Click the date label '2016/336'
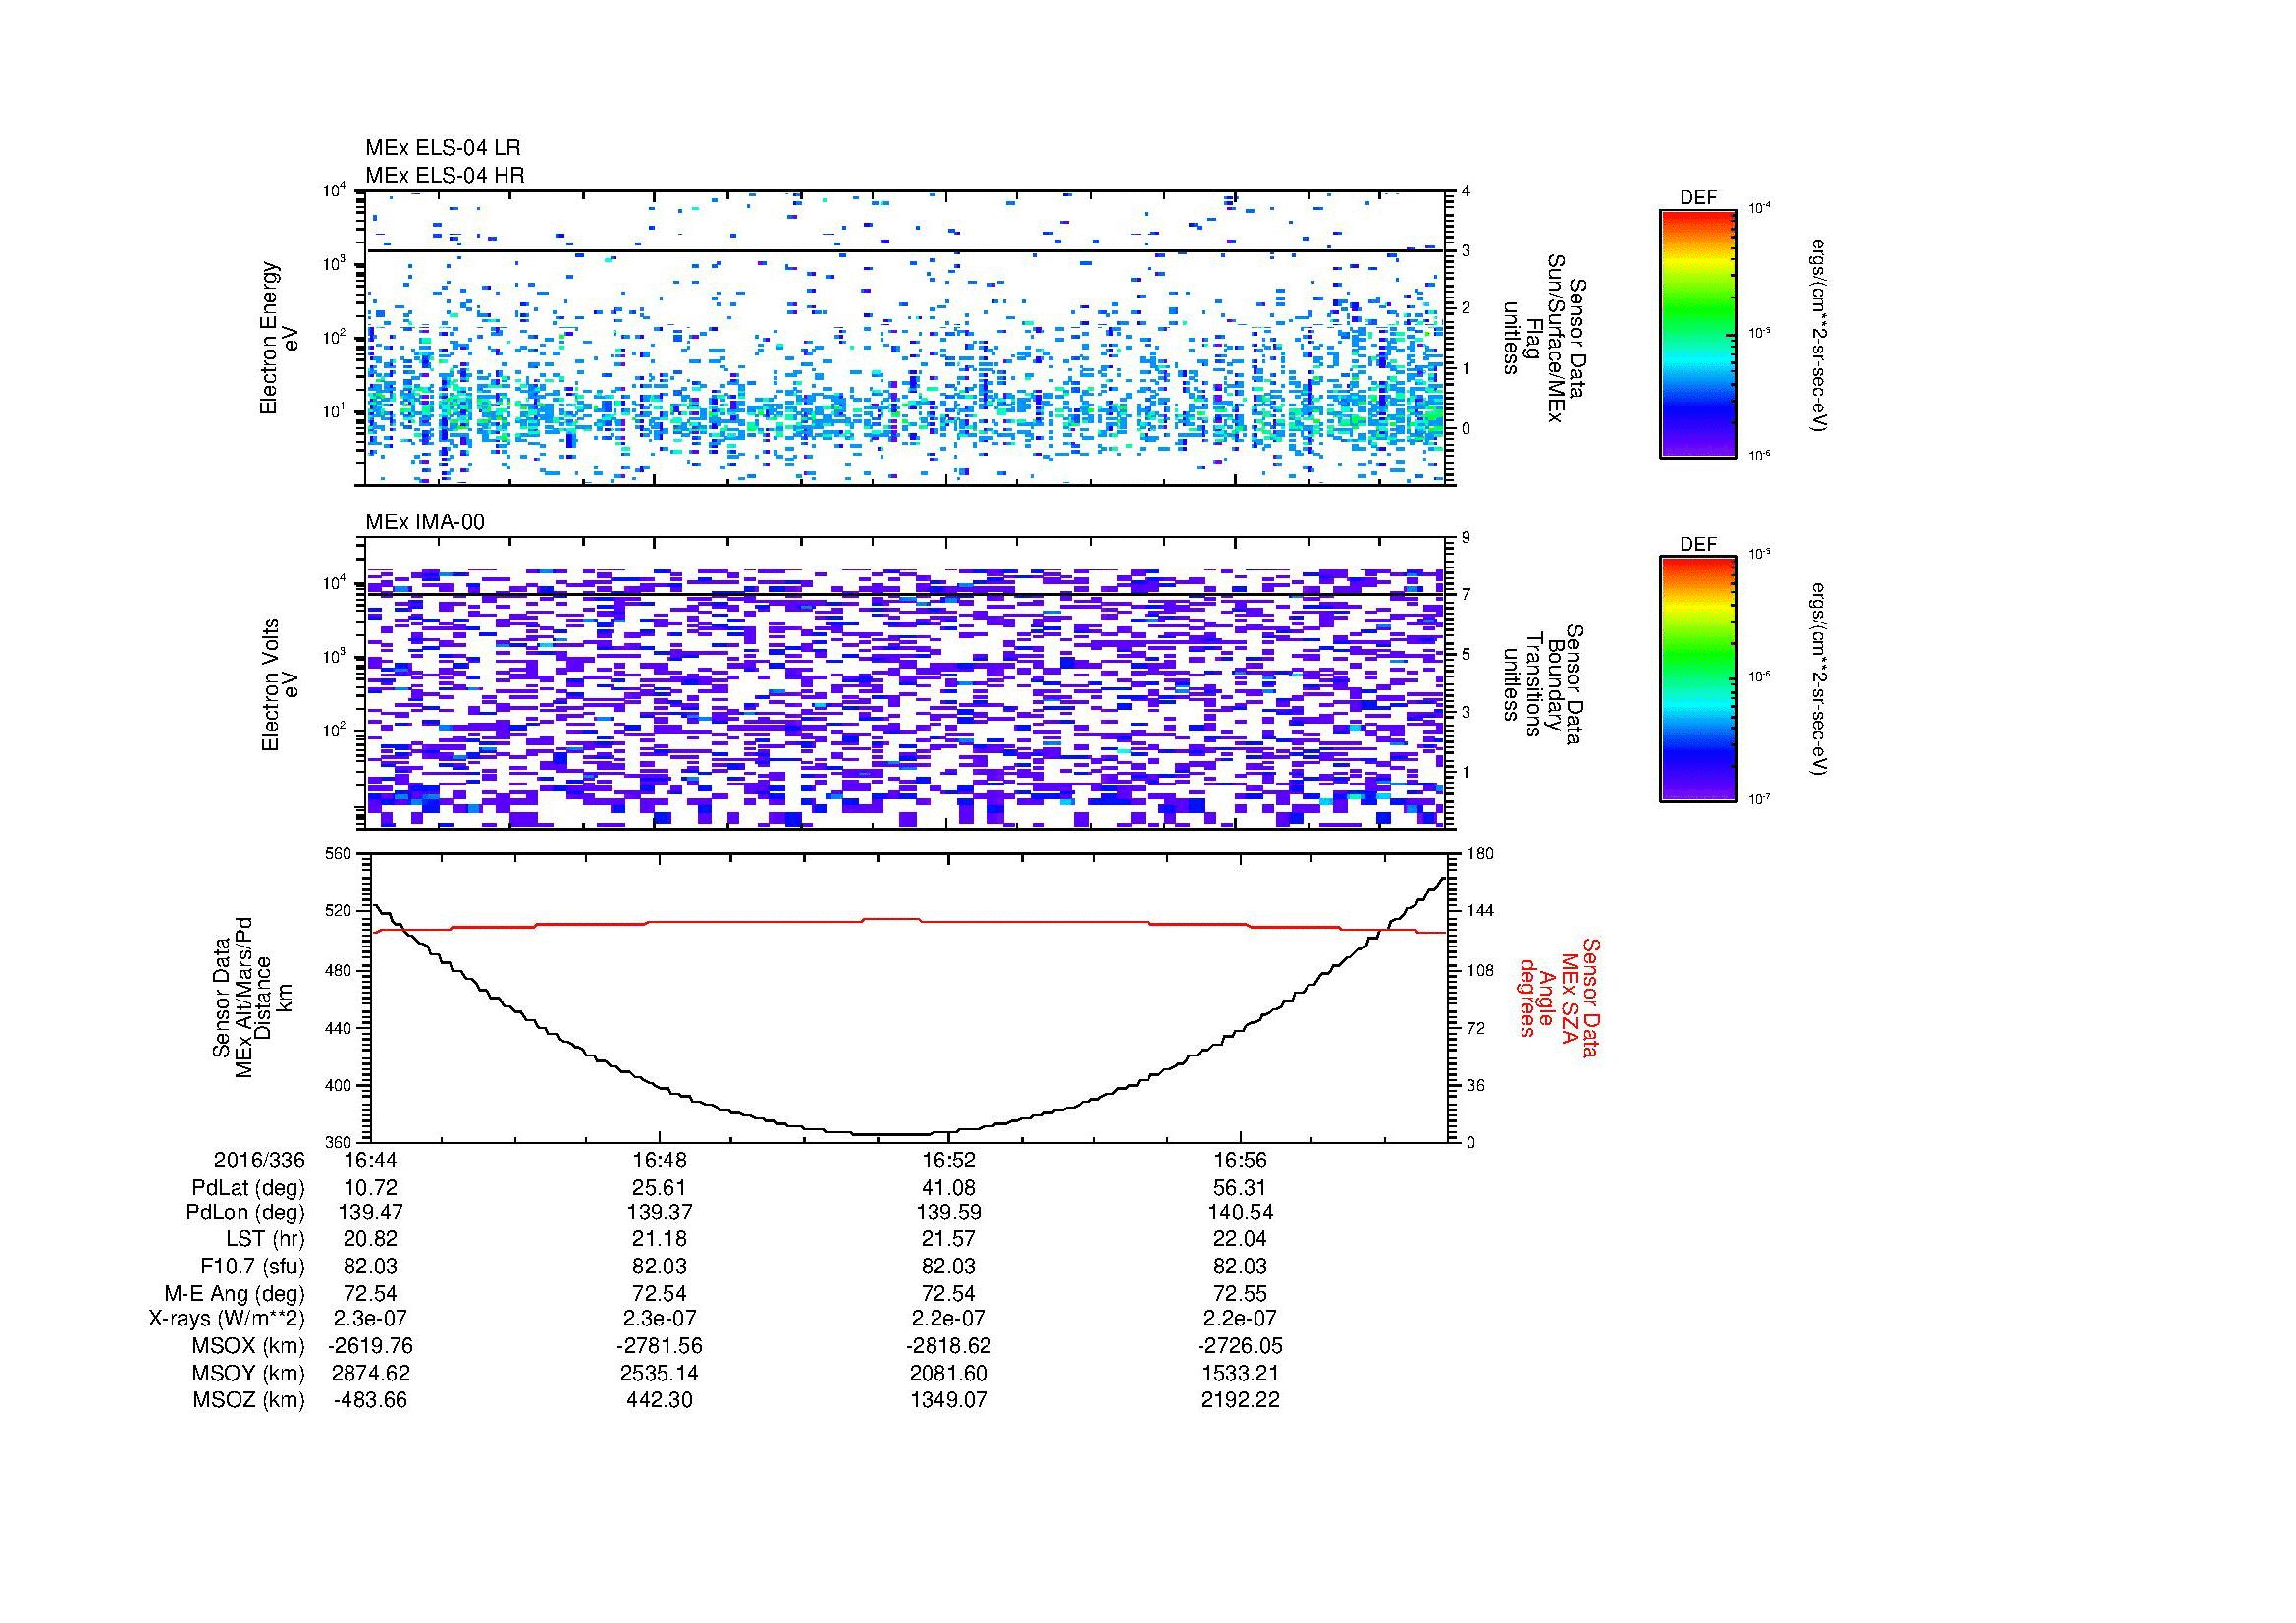The image size is (2296, 1623). [259, 1160]
